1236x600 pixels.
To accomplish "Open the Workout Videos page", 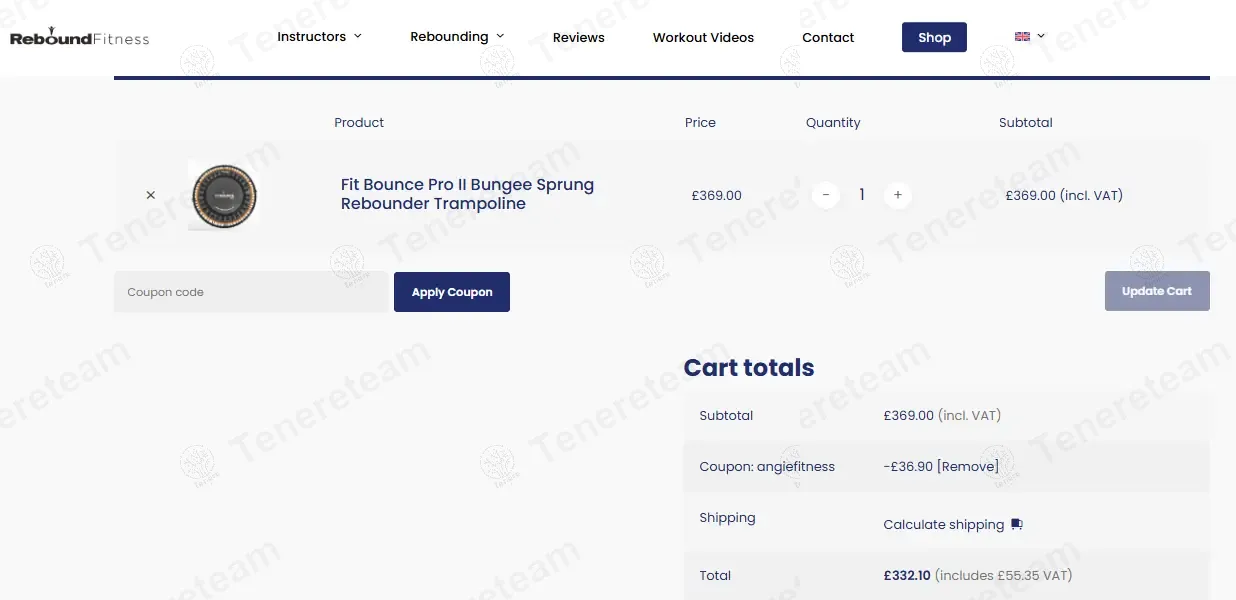I will click(x=703, y=38).
